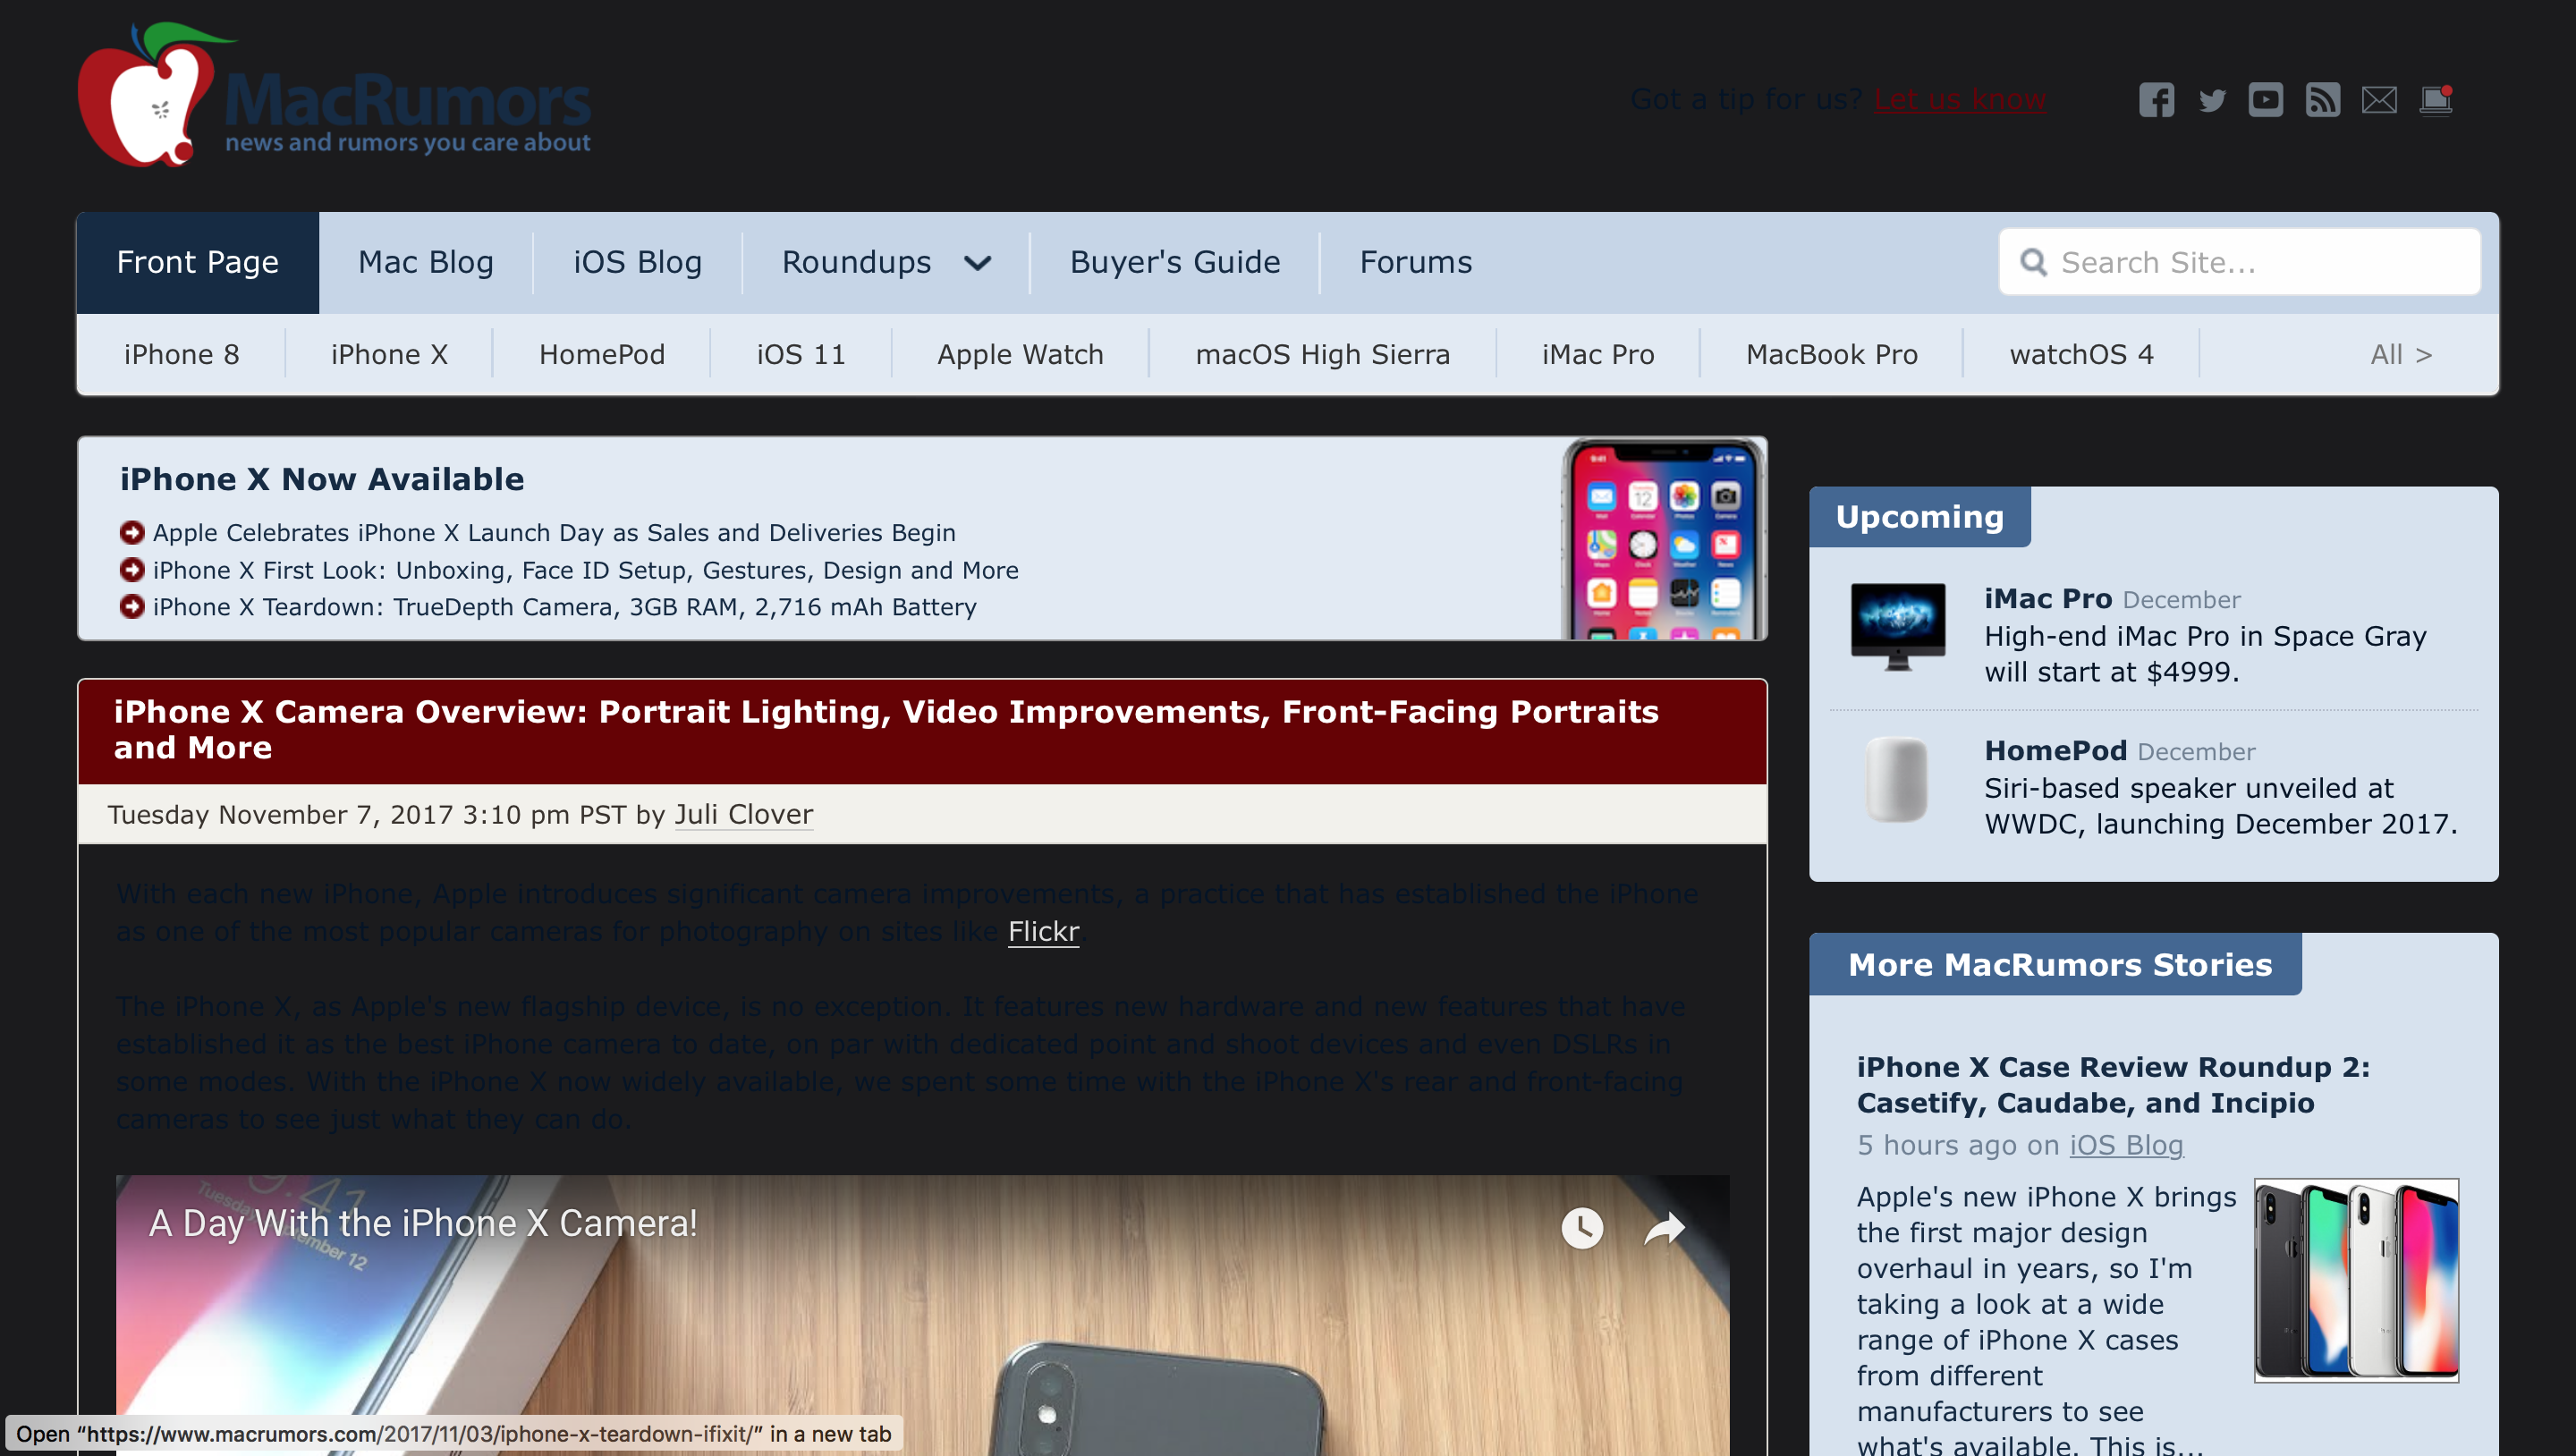Image resolution: width=2576 pixels, height=1456 pixels.
Task: Click the laptop notification icon
Action: coord(2436,100)
